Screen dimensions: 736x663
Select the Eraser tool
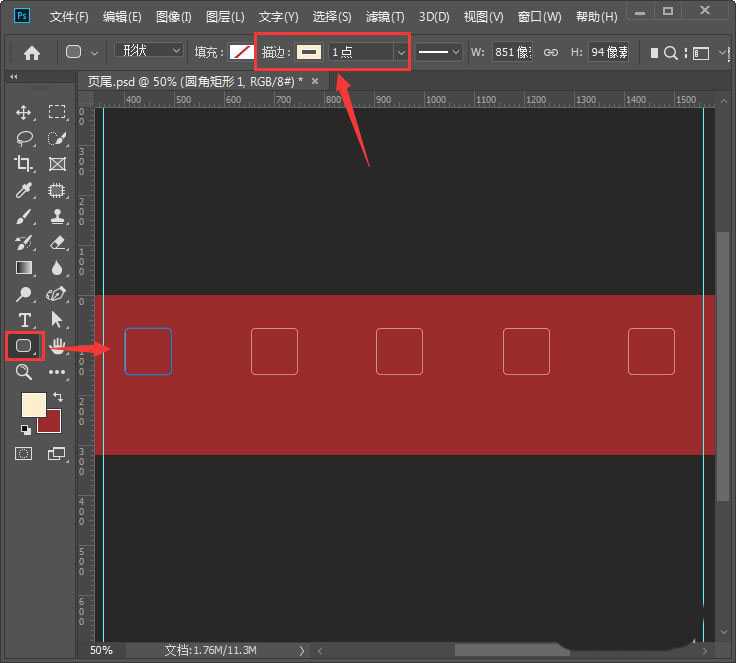[58, 242]
